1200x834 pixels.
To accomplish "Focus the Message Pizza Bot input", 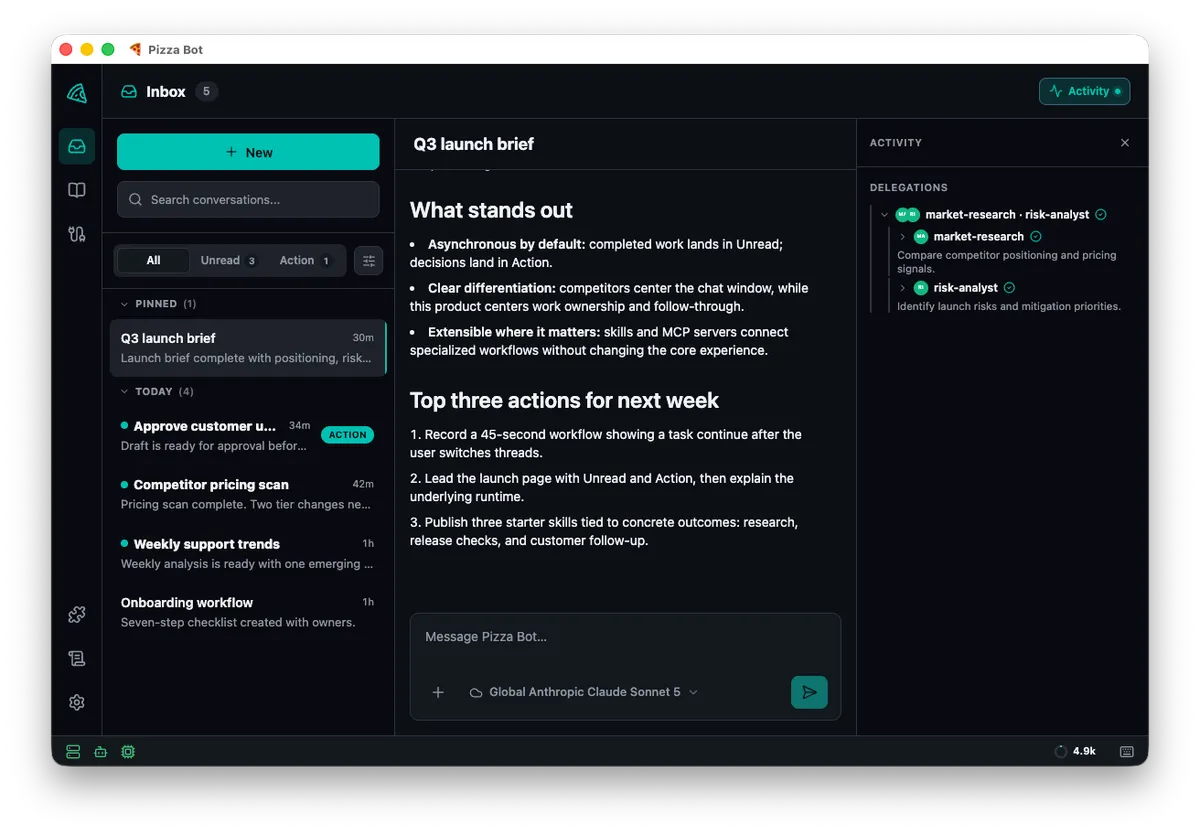I will coord(625,637).
